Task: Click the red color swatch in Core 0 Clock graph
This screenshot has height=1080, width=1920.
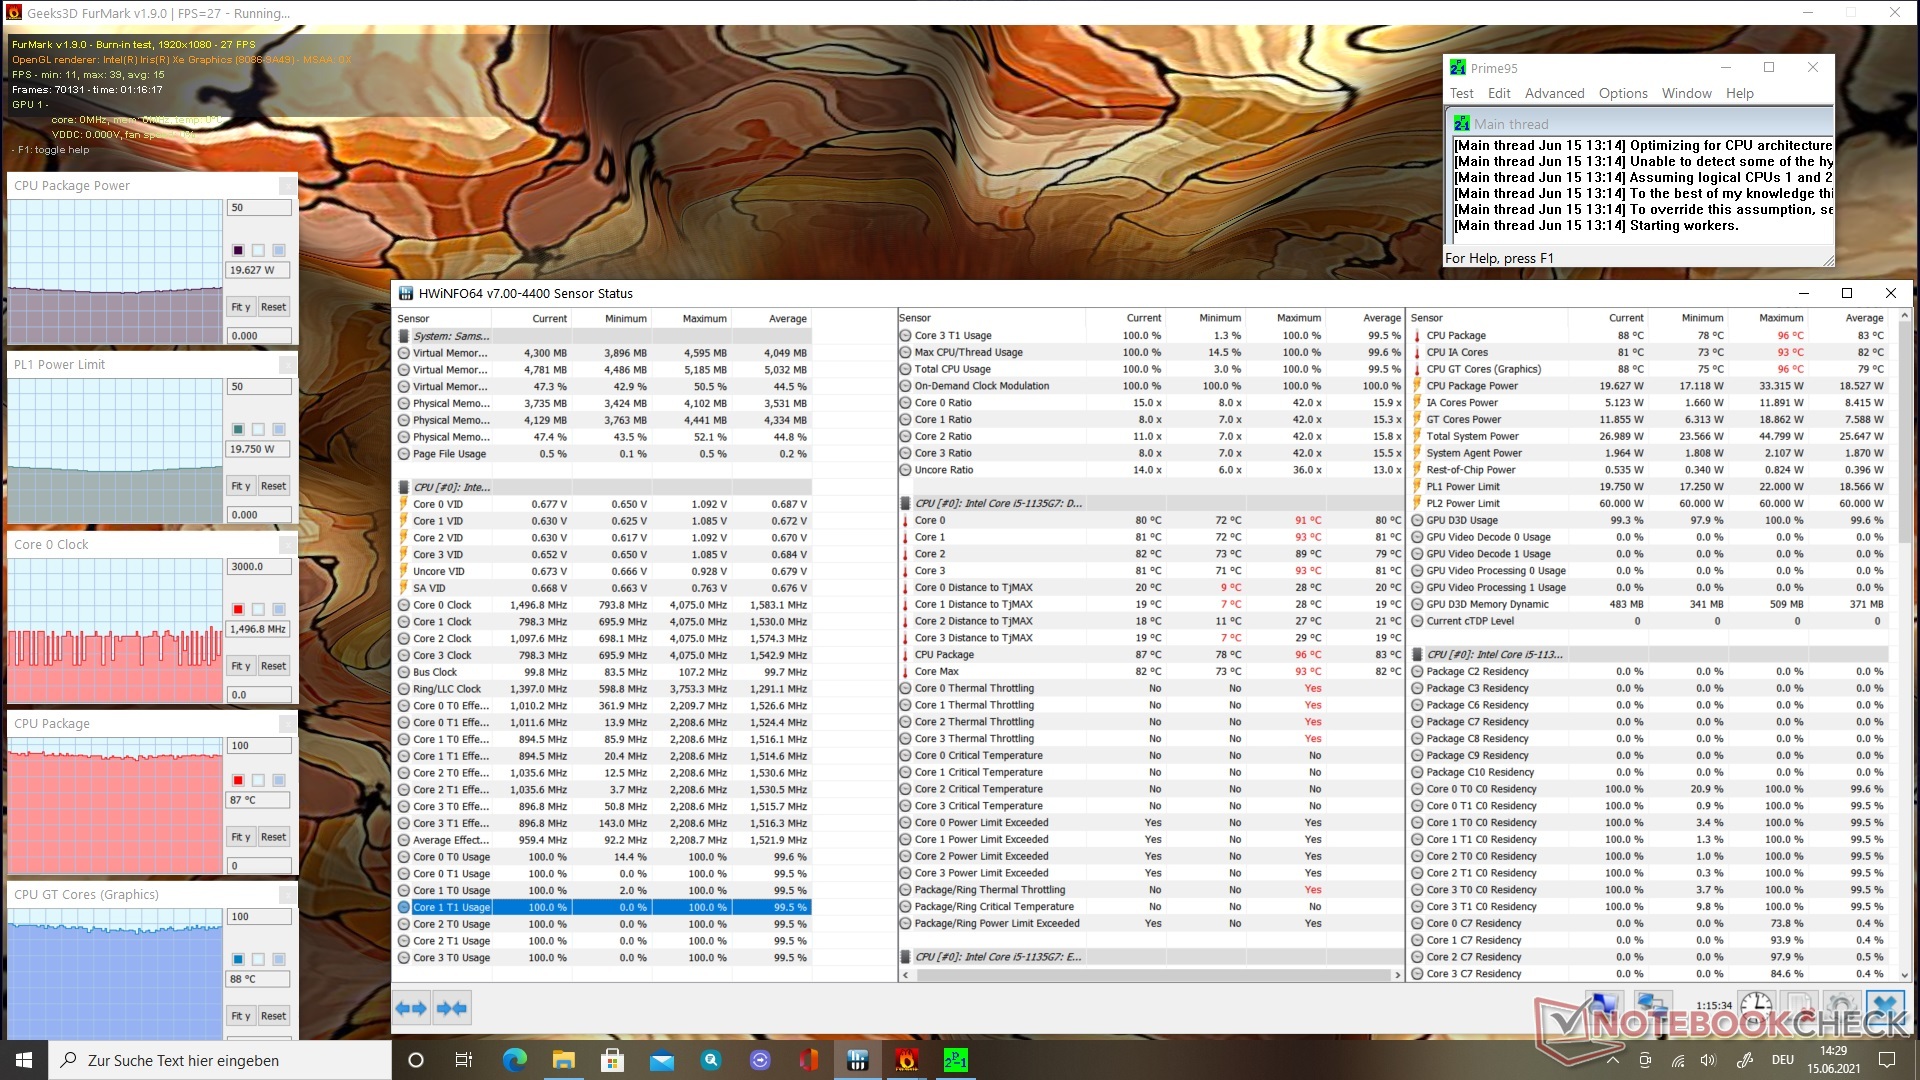Action: (238, 609)
